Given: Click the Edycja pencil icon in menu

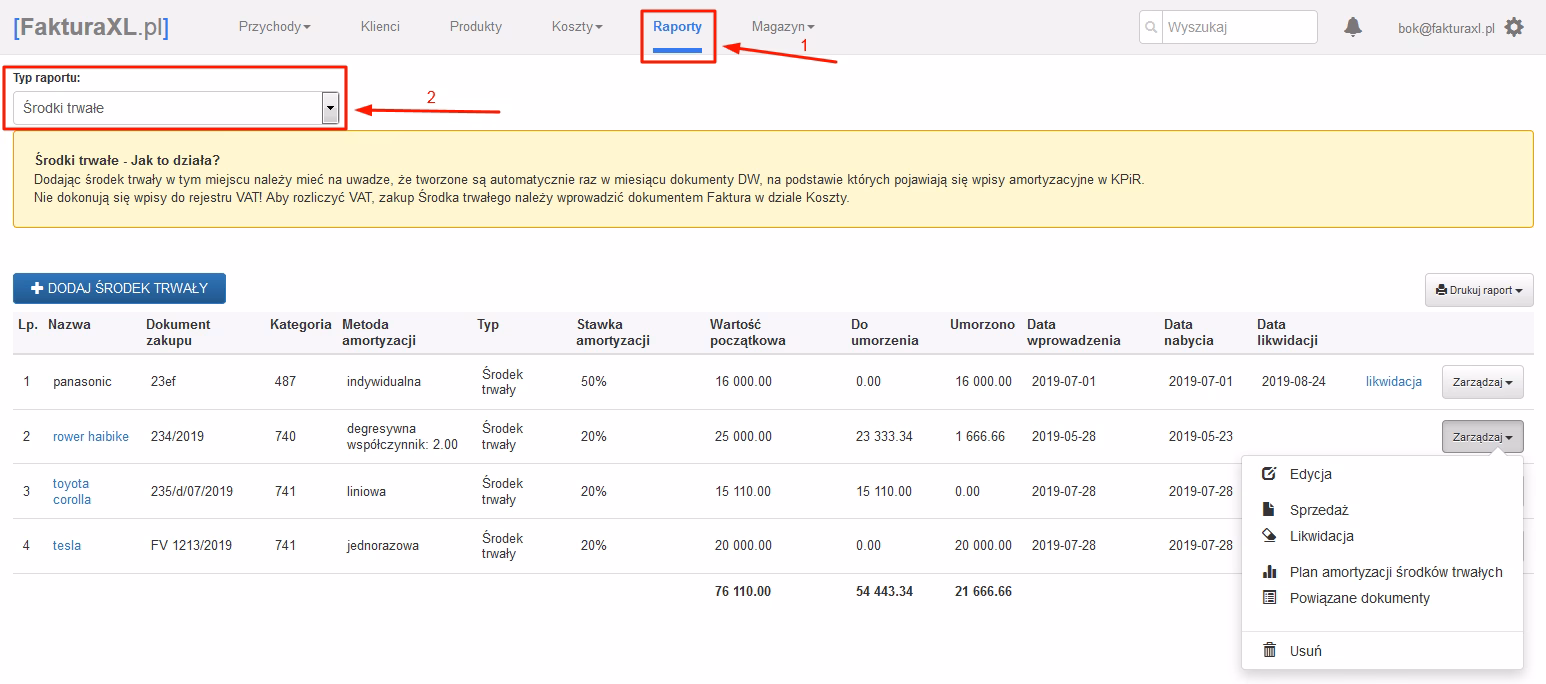Looking at the screenshot, I should pos(1269,474).
